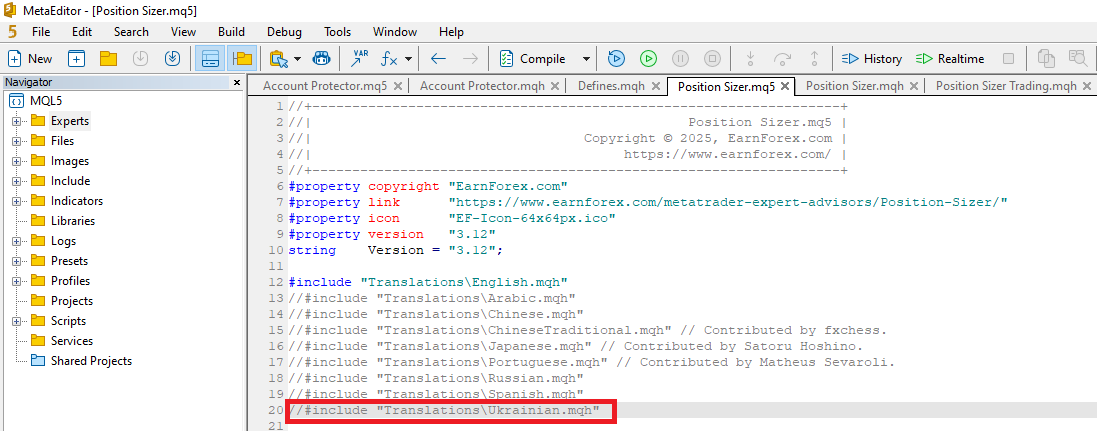The width and height of the screenshot is (1097, 431).
Task: Open the Help menu
Action: 451,31
